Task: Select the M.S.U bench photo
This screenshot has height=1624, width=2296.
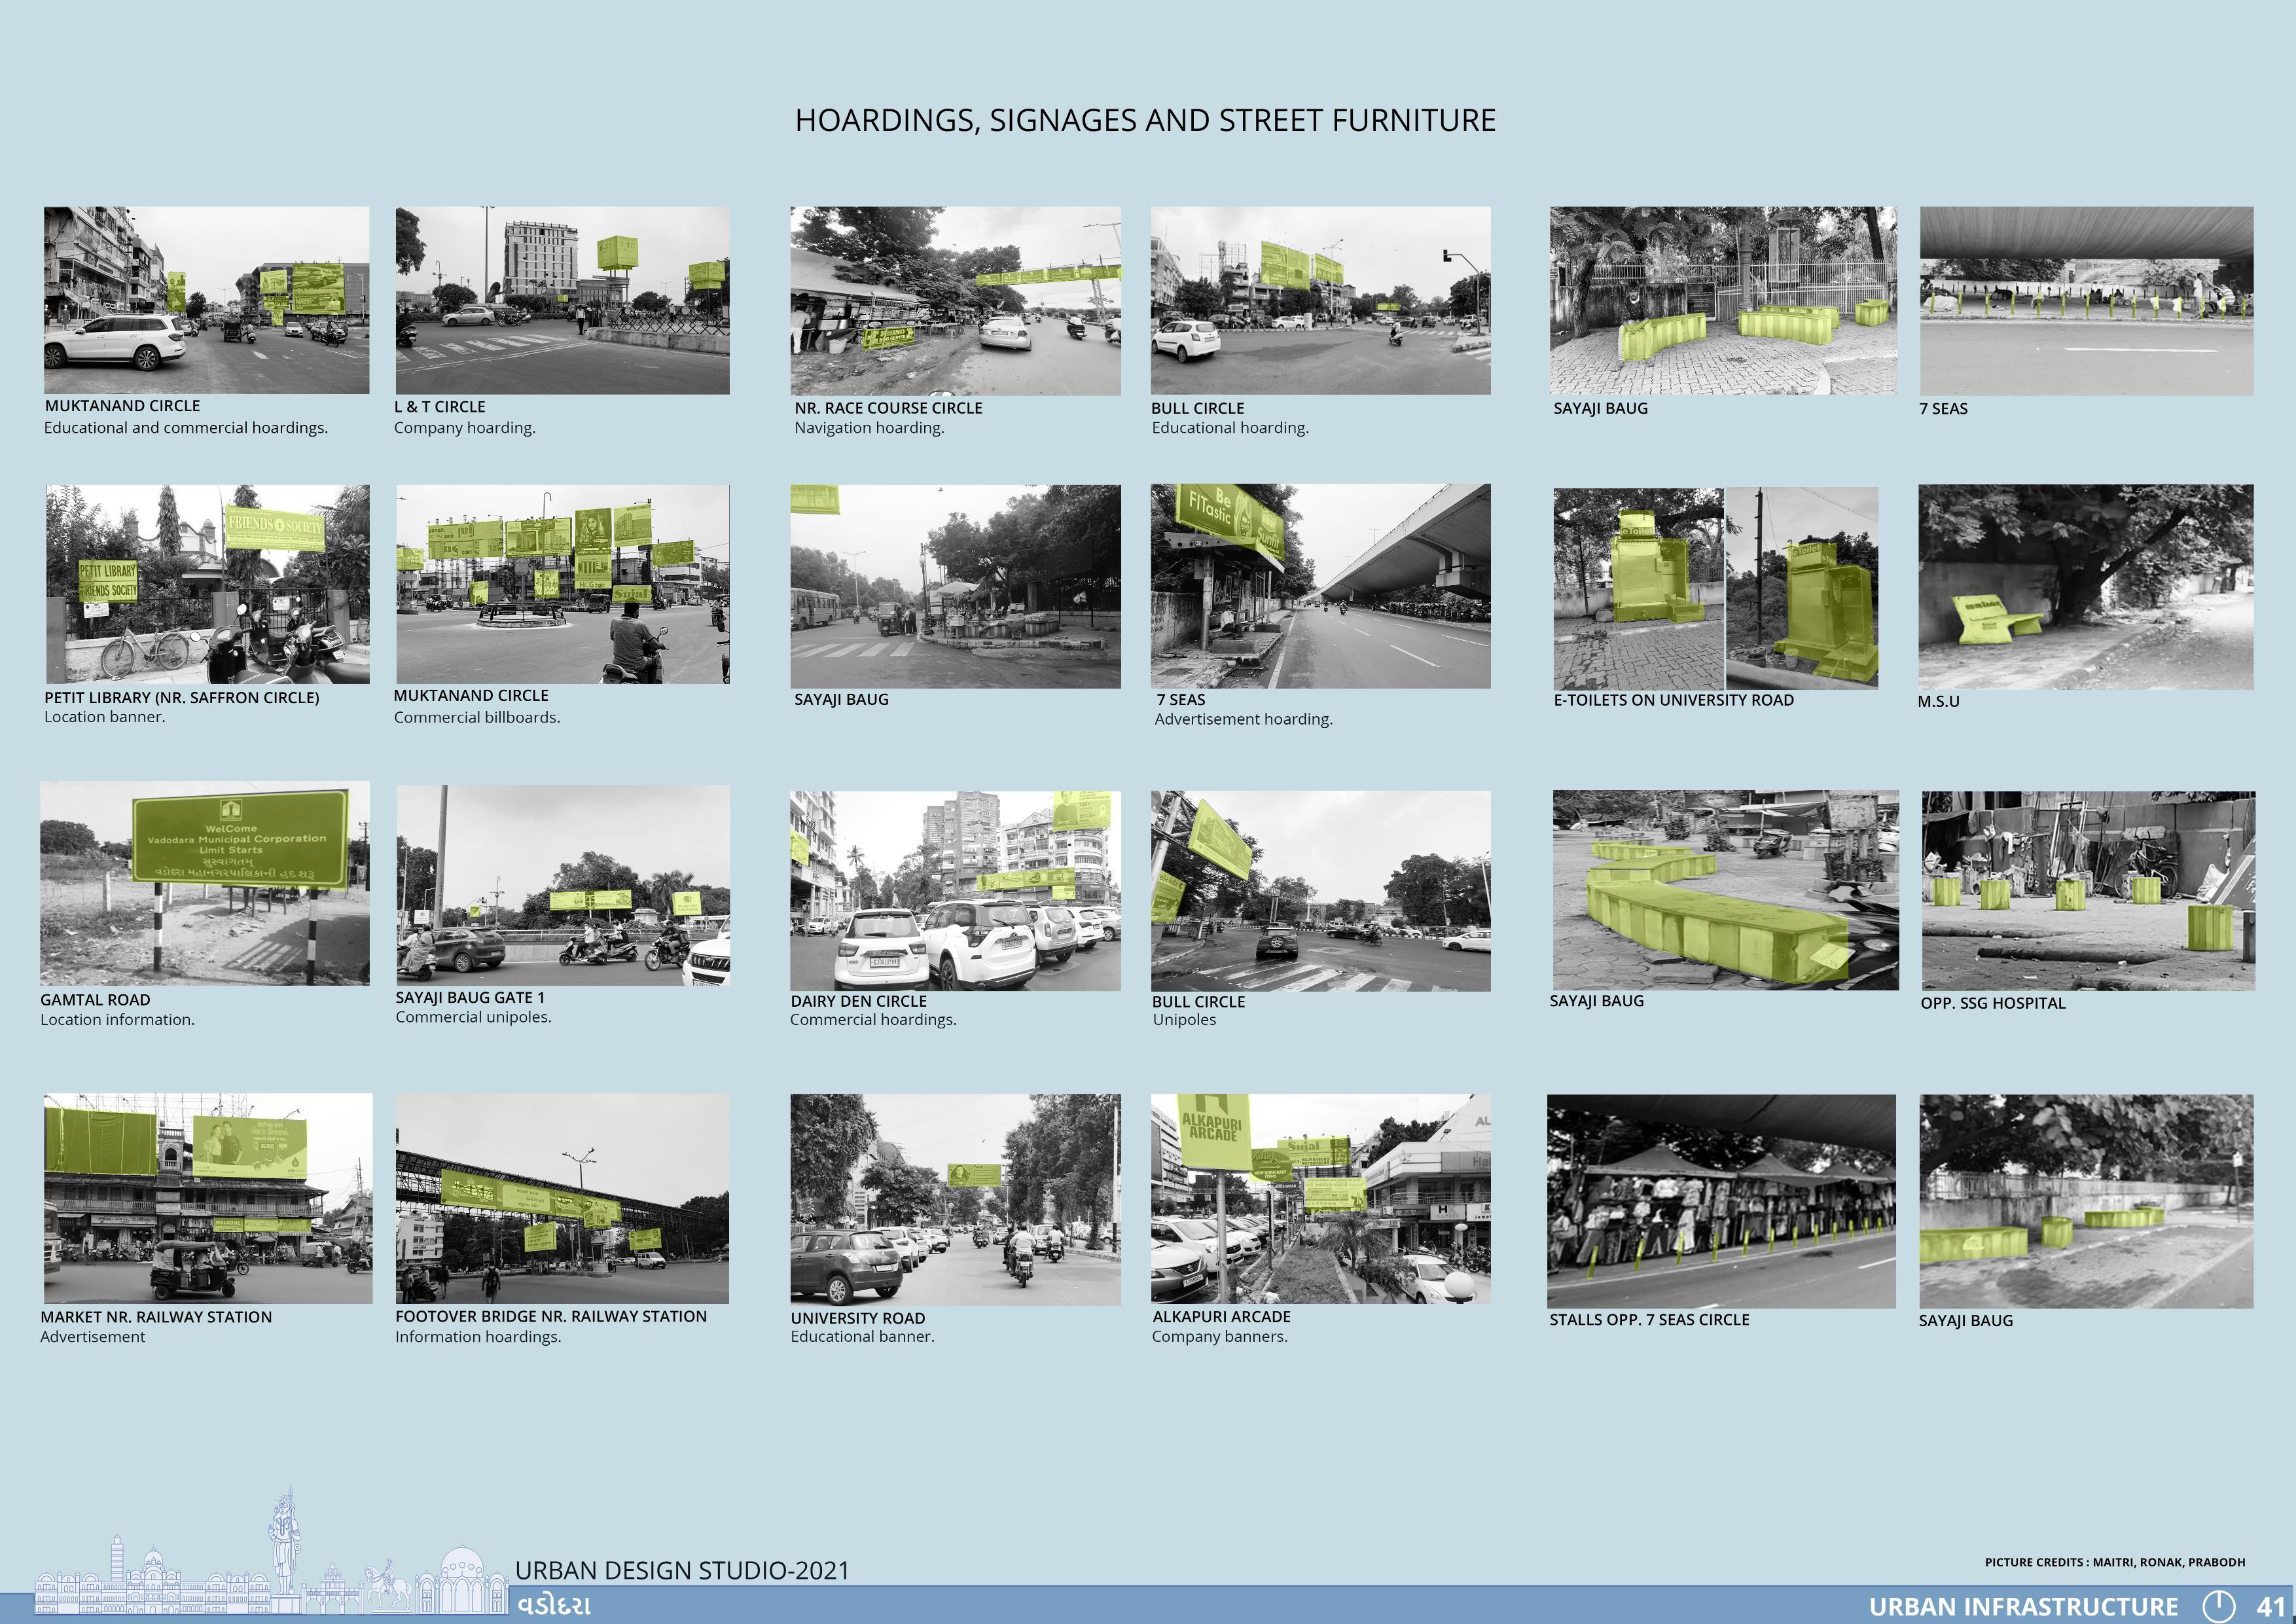Action: (2085, 587)
